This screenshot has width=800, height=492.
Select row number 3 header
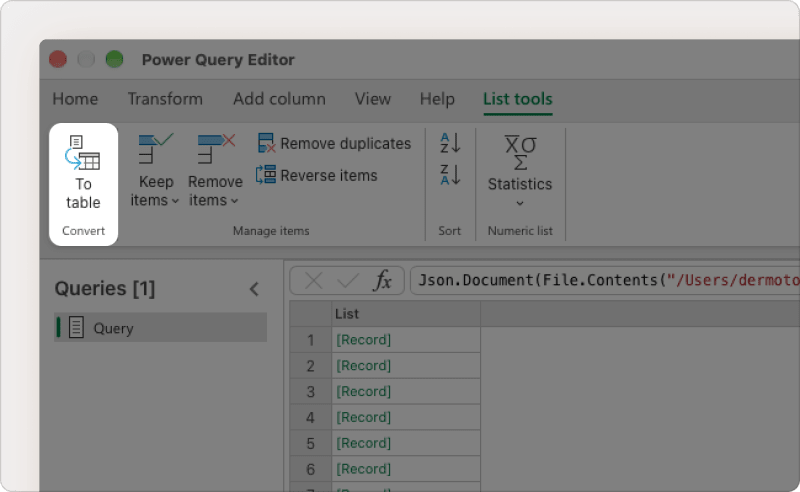(311, 391)
